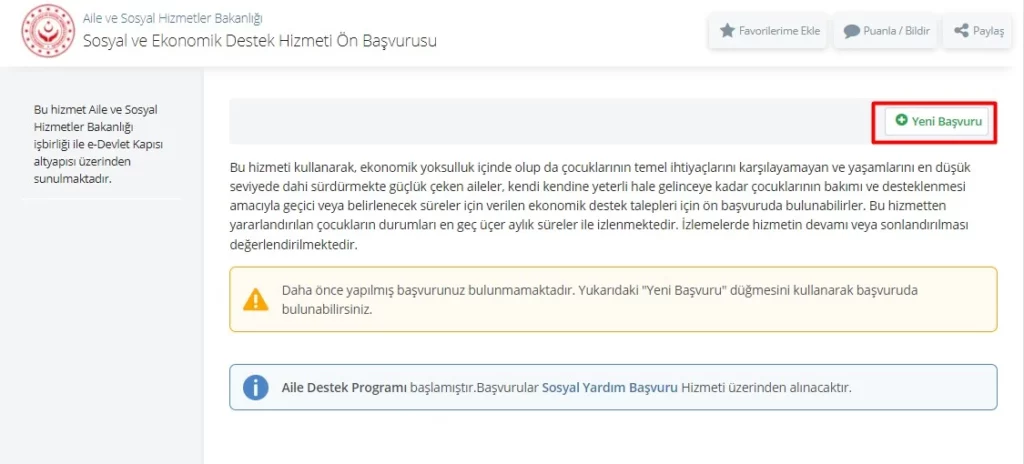1024x464 pixels.
Task: Click the yellow warning triangle icon
Action: (x=255, y=299)
